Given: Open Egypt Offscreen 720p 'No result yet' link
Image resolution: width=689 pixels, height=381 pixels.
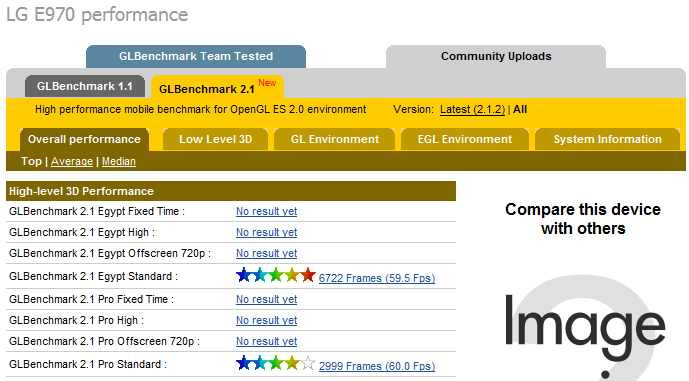Looking at the screenshot, I should (266, 254).
